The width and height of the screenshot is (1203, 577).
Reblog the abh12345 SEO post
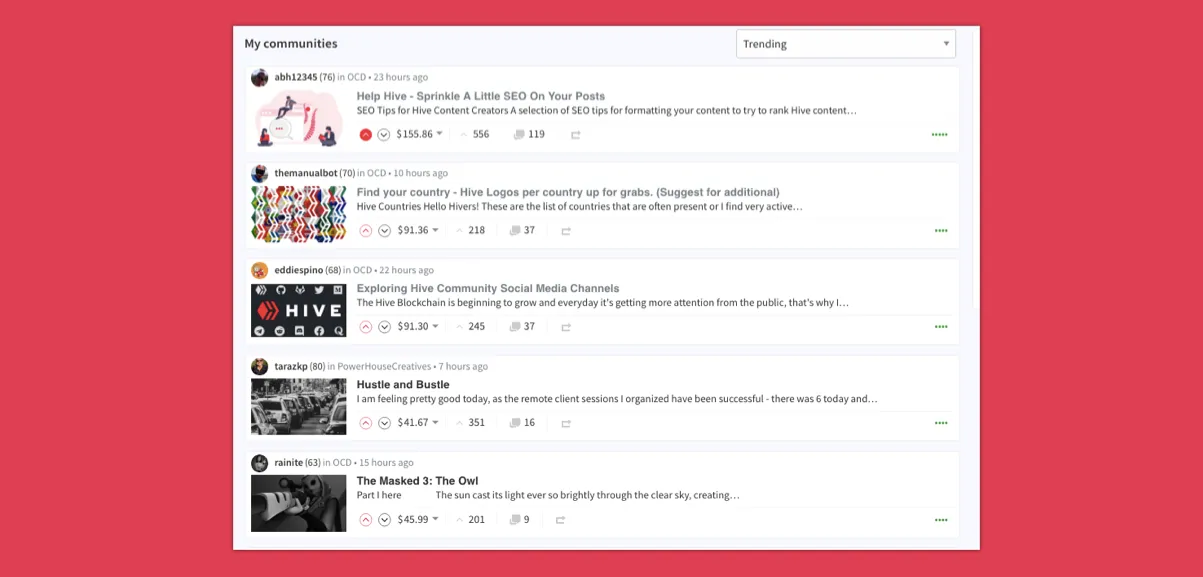click(576, 134)
